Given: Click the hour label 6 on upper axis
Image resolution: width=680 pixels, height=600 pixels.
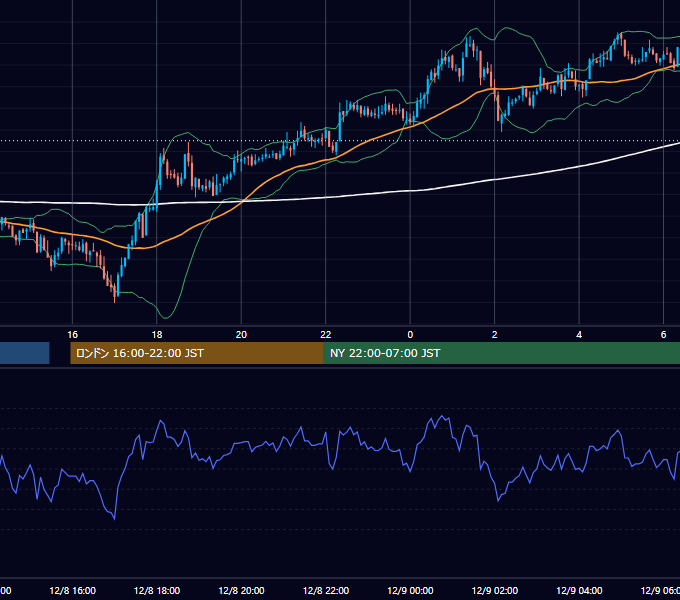Looking at the screenshot, I should click(664, 335).
